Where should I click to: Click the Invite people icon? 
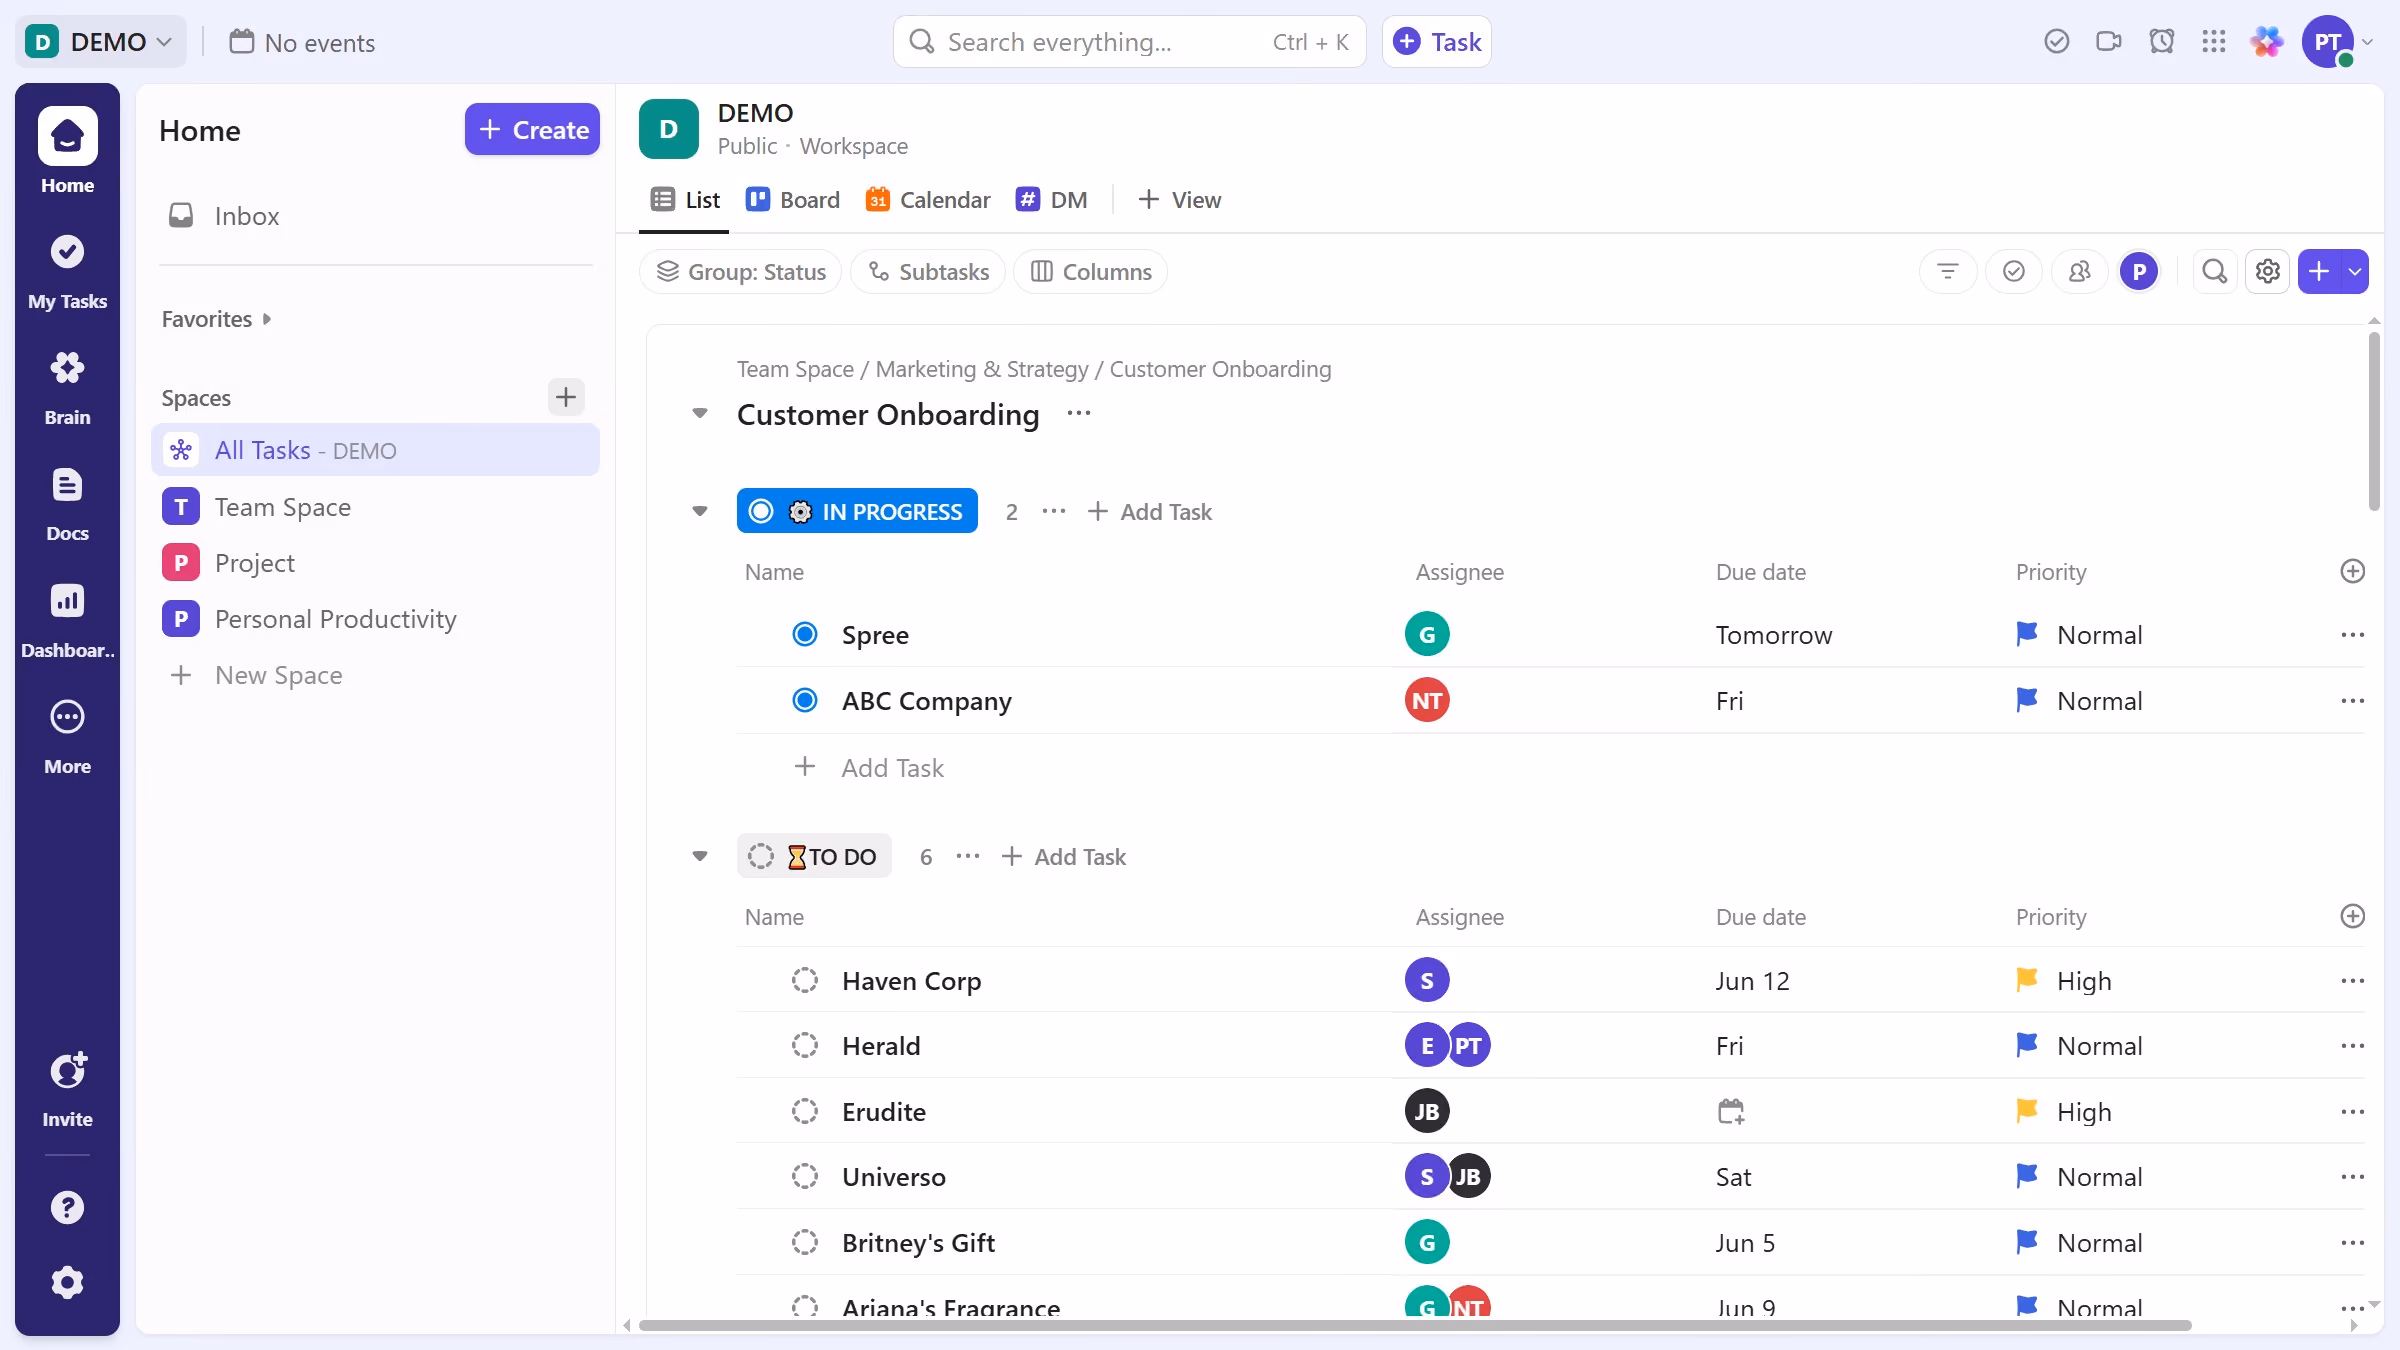(67, 1088)
